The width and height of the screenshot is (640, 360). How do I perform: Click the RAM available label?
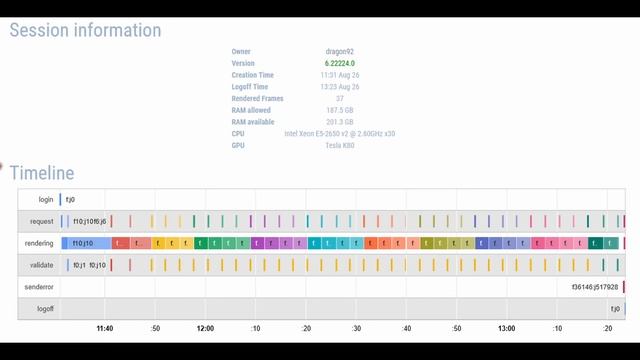point(253,122)
